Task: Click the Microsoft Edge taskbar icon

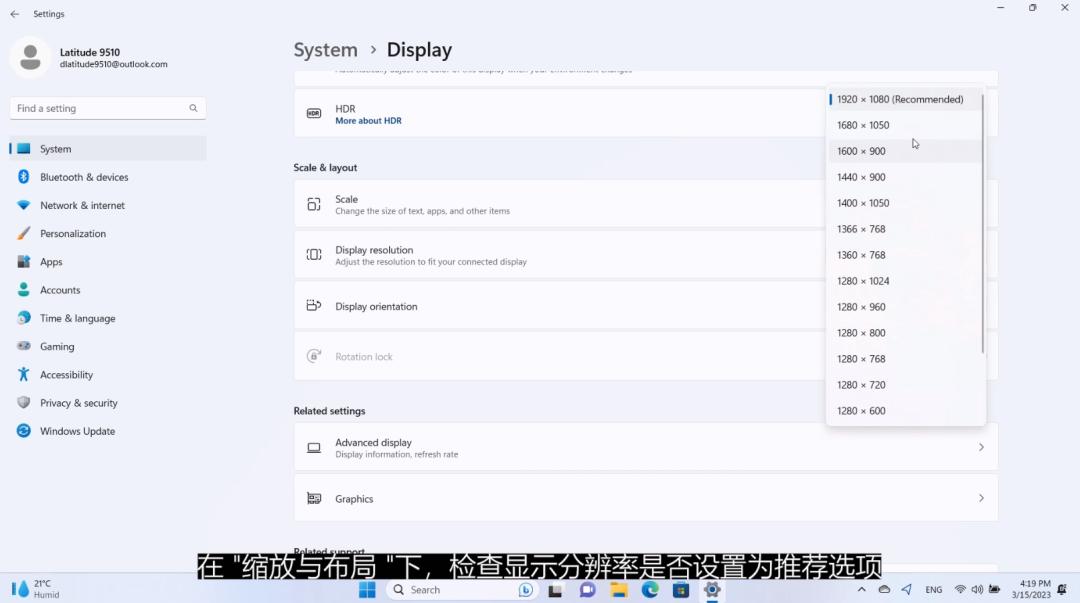Action: [x=650, y=590]
